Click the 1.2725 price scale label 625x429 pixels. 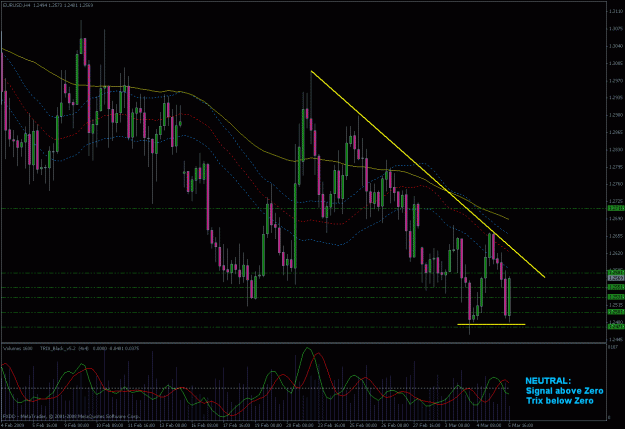616,201
